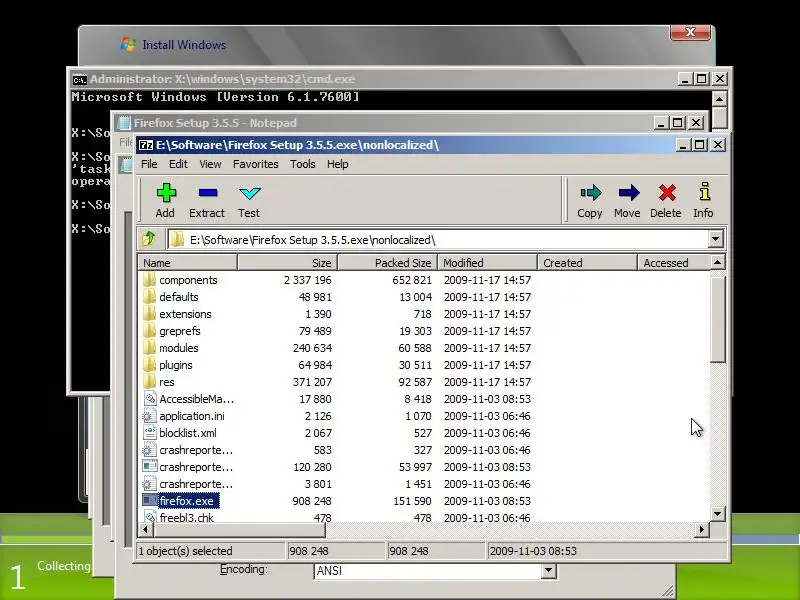The height and width of the screenshot is (600, 800).
Task: Open the File menu in 7-Zip
Action: point(149,164)
